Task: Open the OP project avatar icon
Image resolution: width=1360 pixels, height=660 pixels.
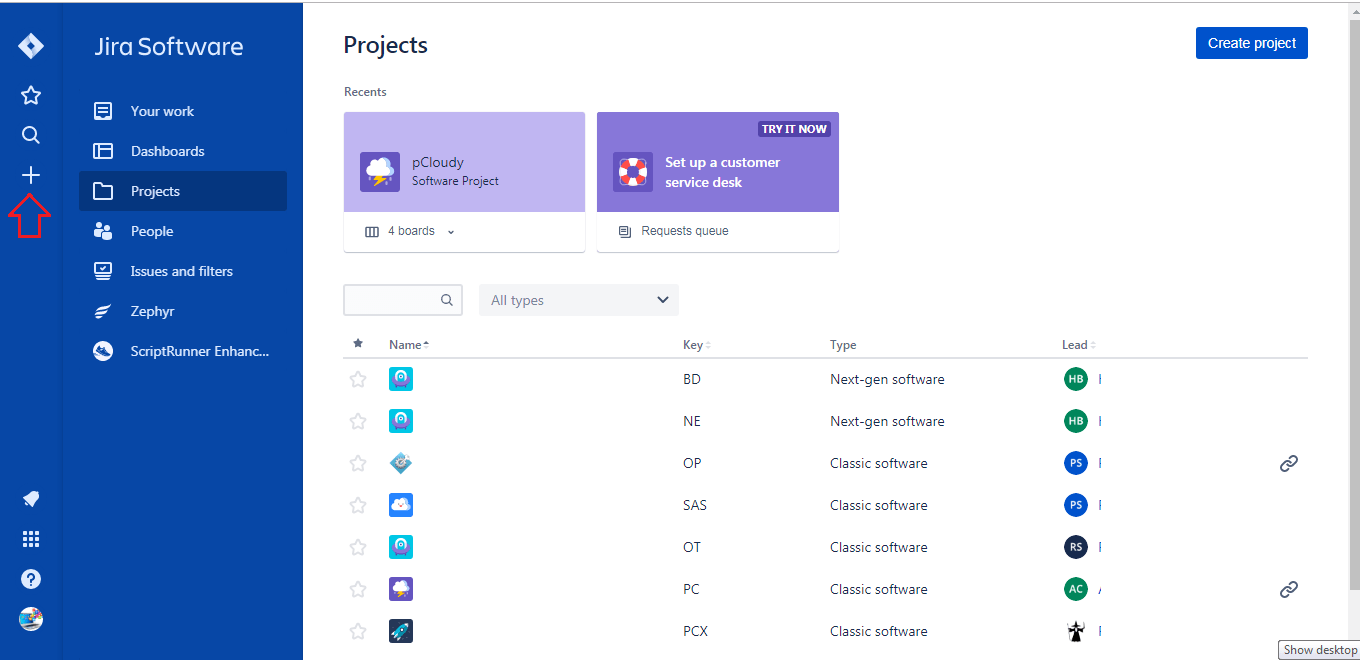Action: [401, 463]
